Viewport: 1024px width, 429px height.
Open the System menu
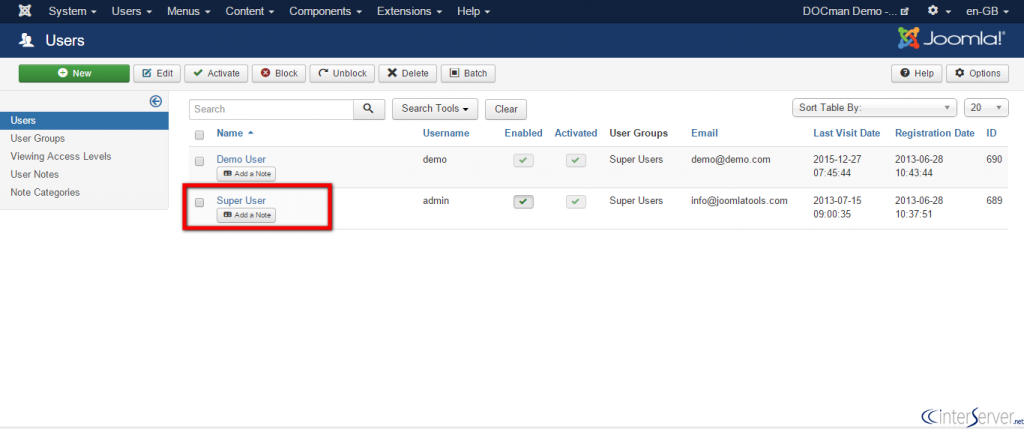72,11
